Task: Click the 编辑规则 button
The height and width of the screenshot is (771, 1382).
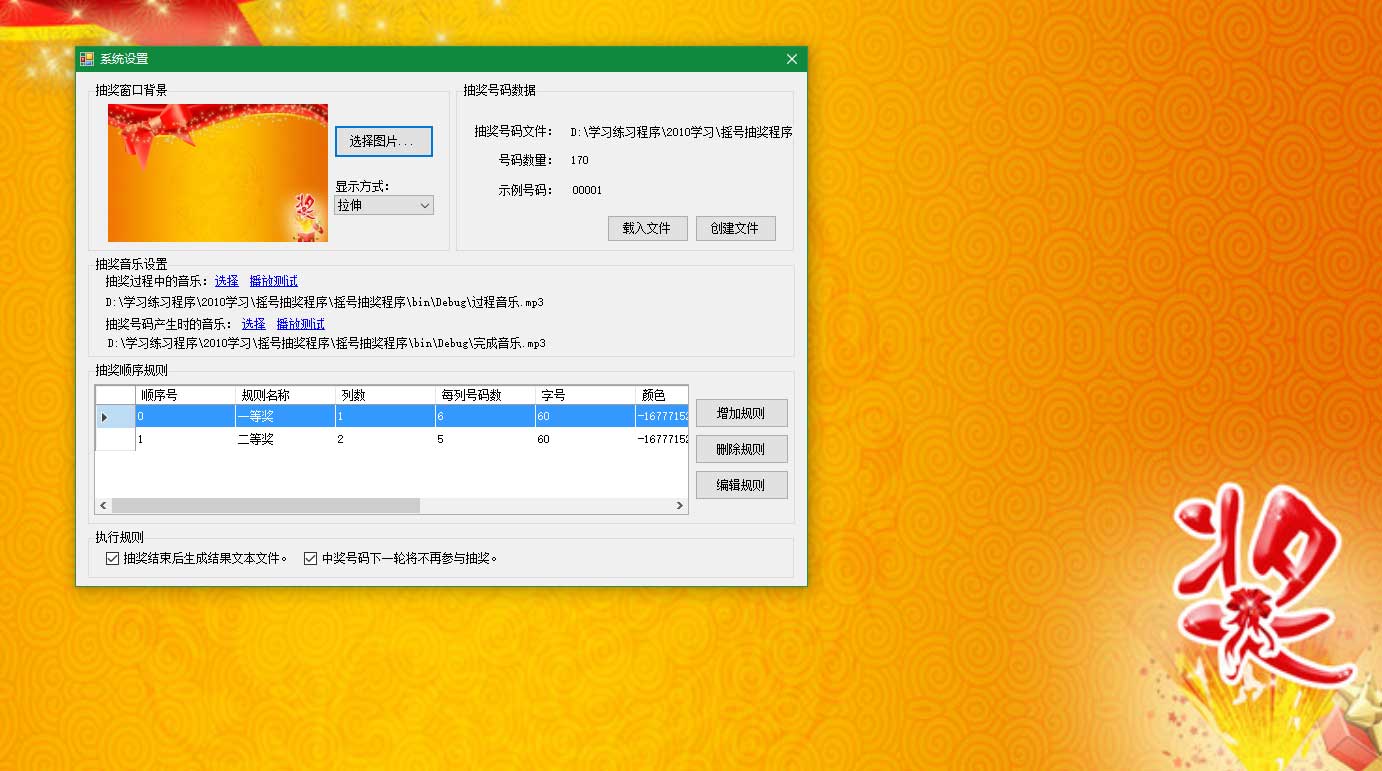Action: coord(741,484)
